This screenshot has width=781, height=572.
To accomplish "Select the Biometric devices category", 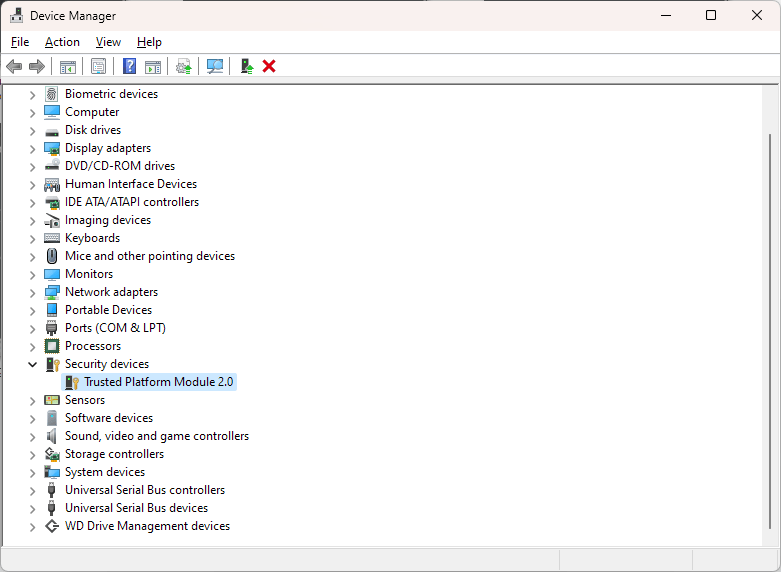I will tap(111, 94).
